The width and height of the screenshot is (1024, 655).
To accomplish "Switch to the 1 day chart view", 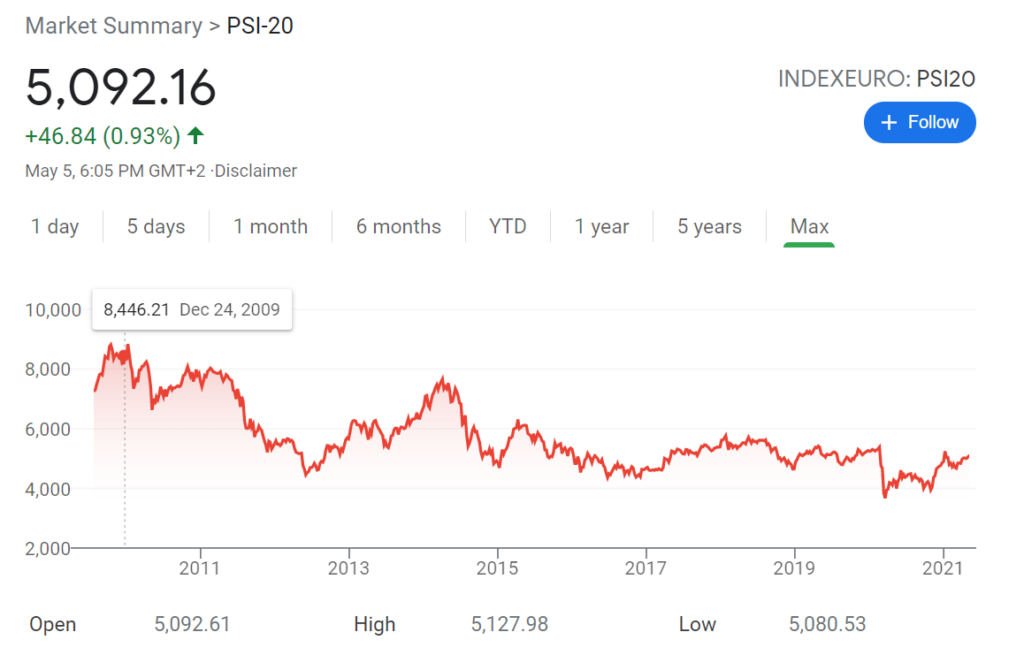I will coord(56,226).
